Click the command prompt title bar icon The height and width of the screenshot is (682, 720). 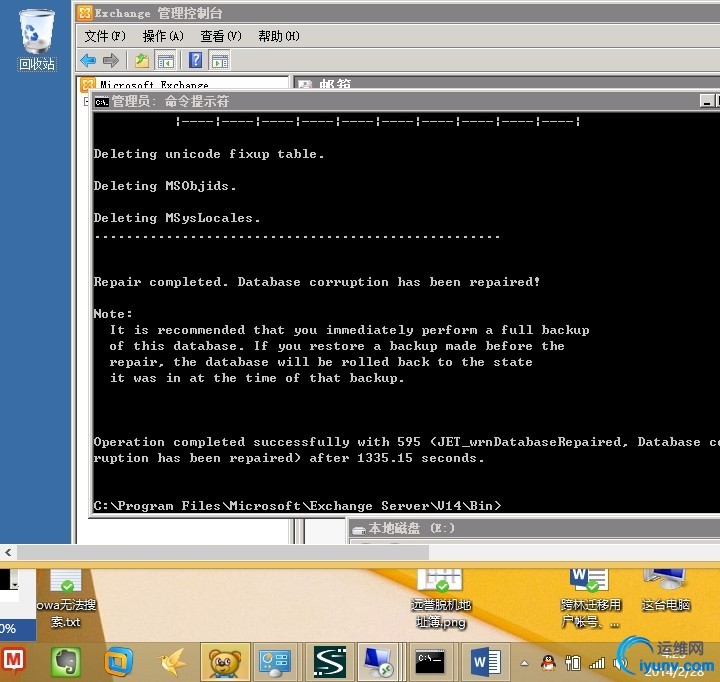pyautogui.click(x=102, y=102)
